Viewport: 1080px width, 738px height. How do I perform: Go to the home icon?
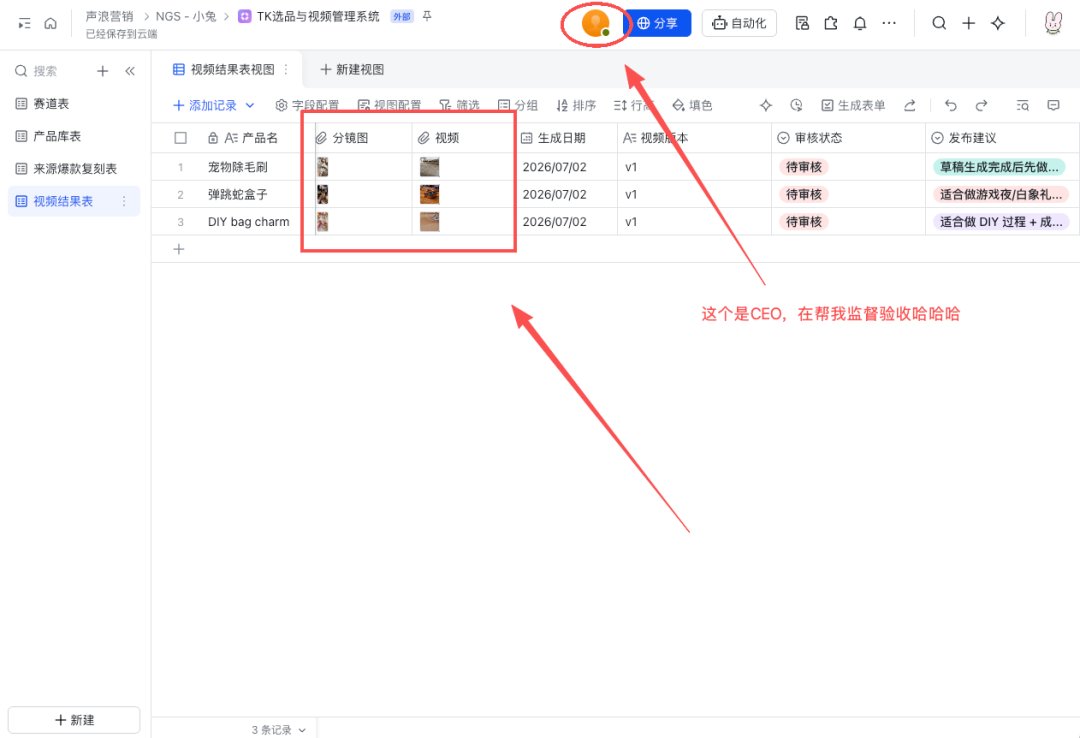[50, 23]
